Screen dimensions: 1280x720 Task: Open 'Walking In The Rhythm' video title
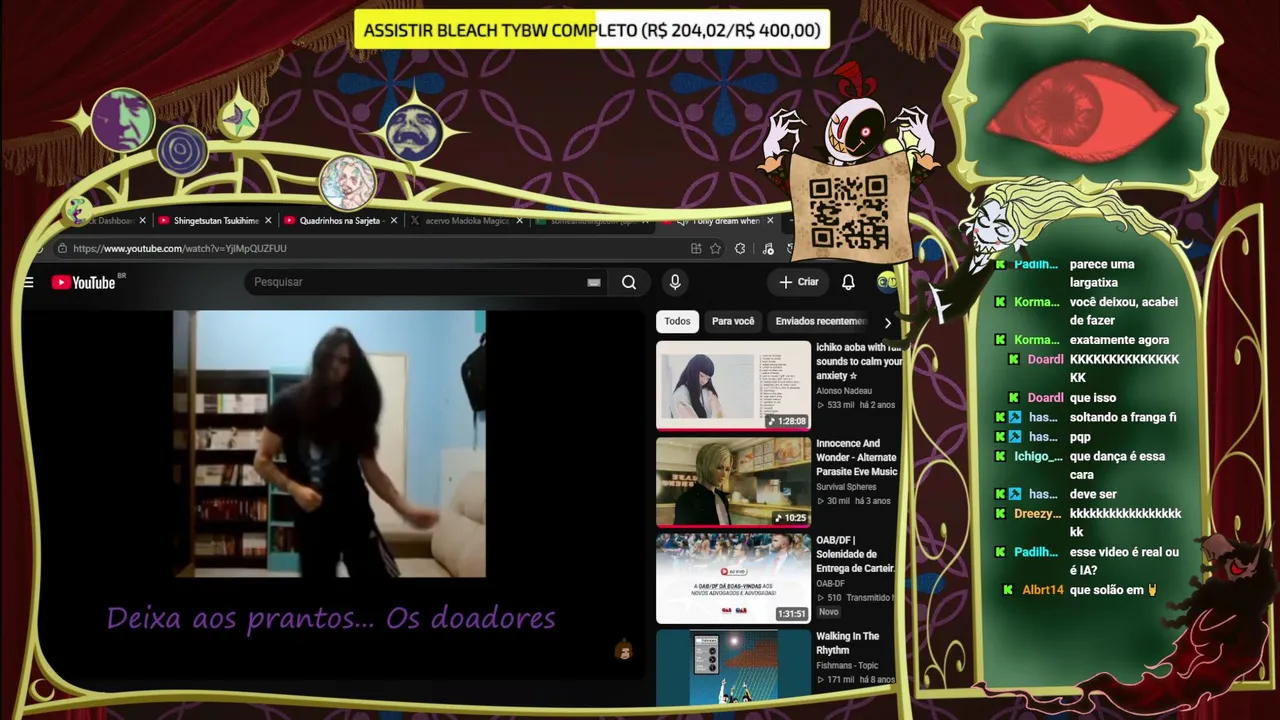point(847,643)
